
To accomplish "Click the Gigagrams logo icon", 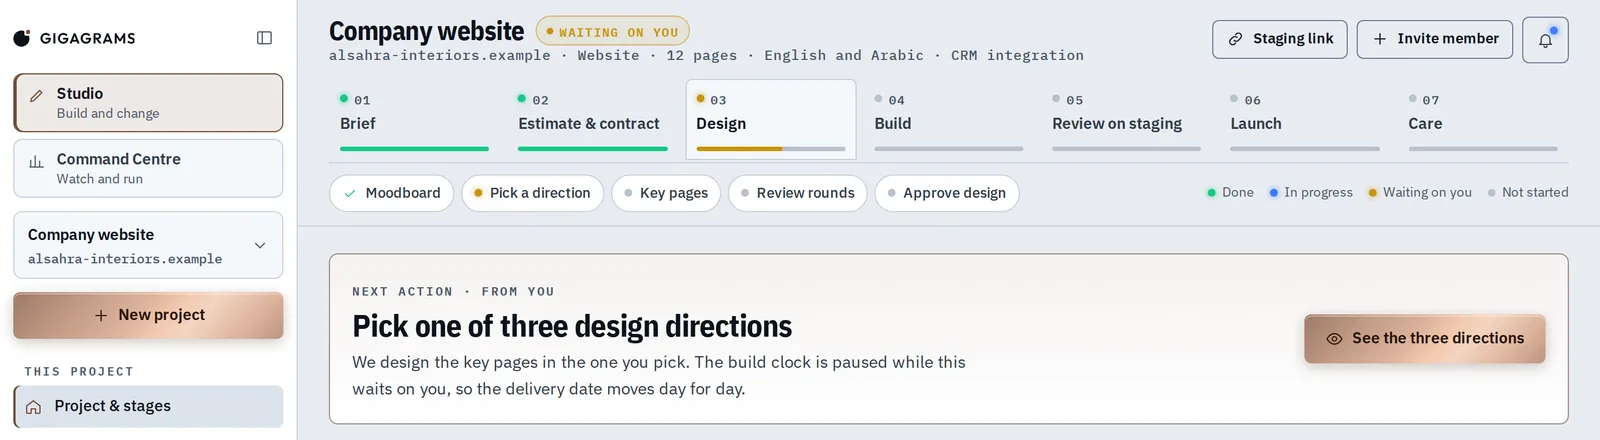I will click(22, 38).
